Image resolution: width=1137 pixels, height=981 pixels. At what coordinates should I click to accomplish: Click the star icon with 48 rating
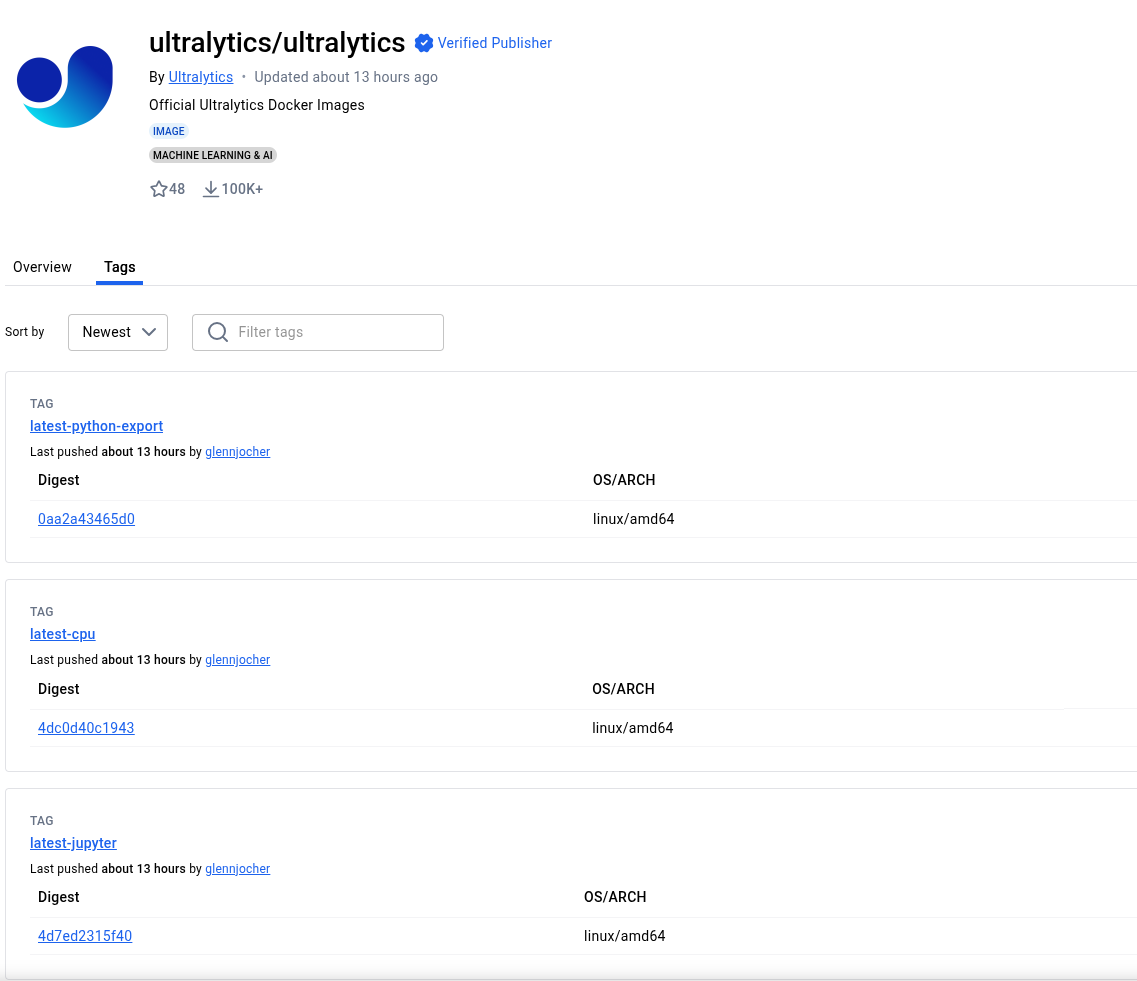click(x=159, y=189)
